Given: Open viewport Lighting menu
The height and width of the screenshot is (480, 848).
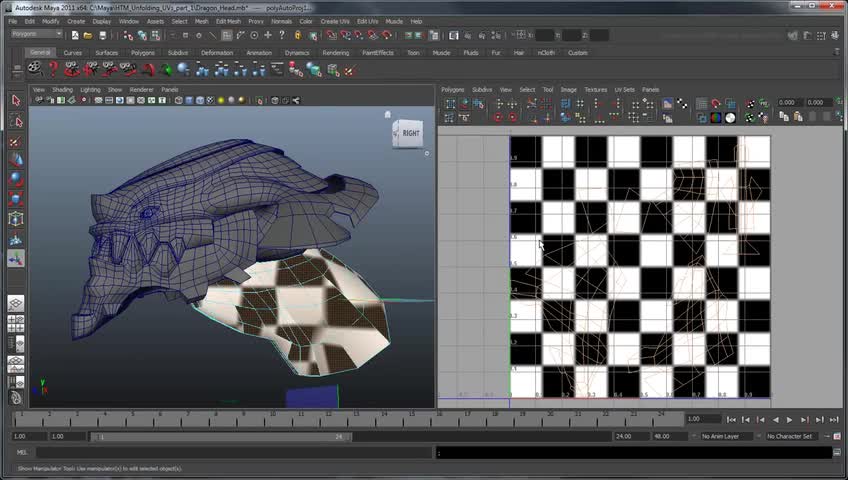Looking at the screenshot, I should click(x=90, y=90).
